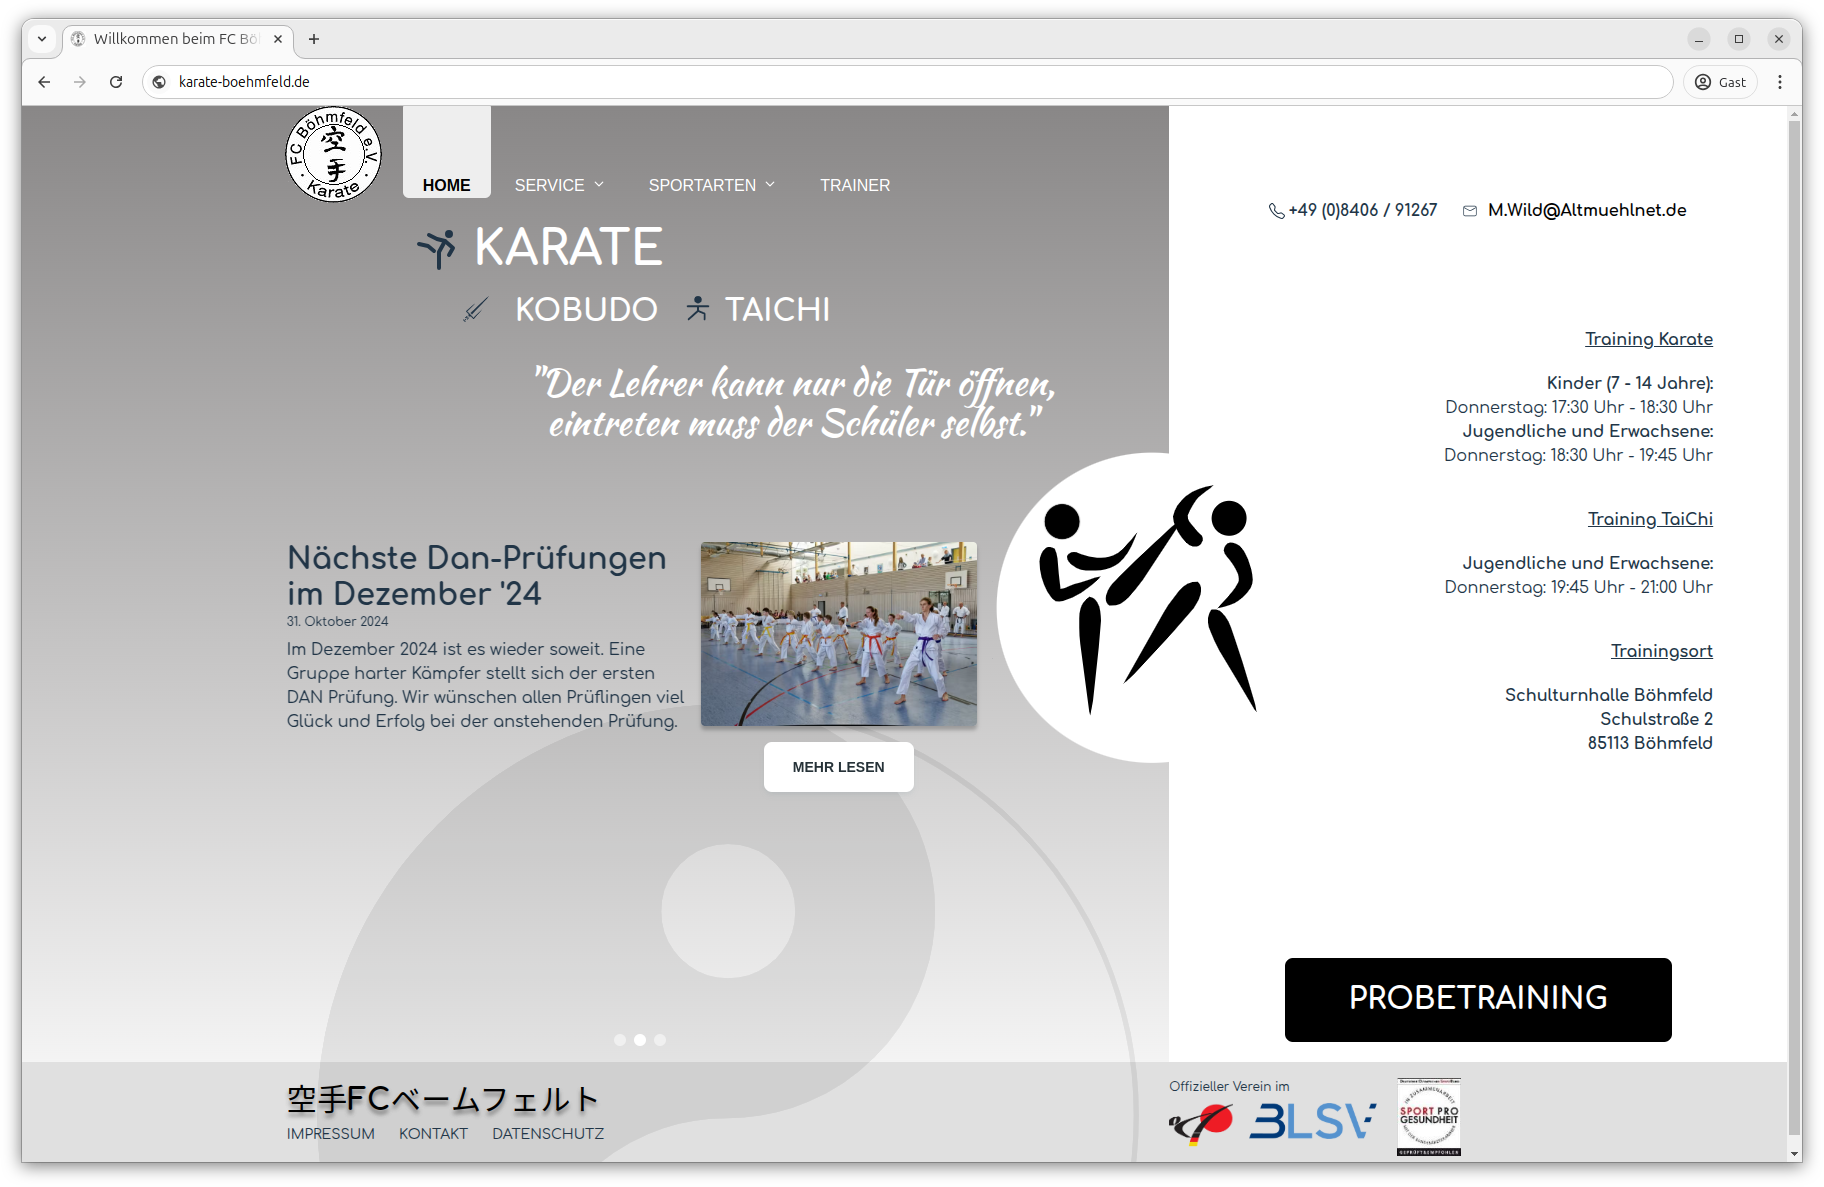Open the browser three-dot menu
The height and width of the screenshot is (1187, 1824).
[x=1780, y=82]
